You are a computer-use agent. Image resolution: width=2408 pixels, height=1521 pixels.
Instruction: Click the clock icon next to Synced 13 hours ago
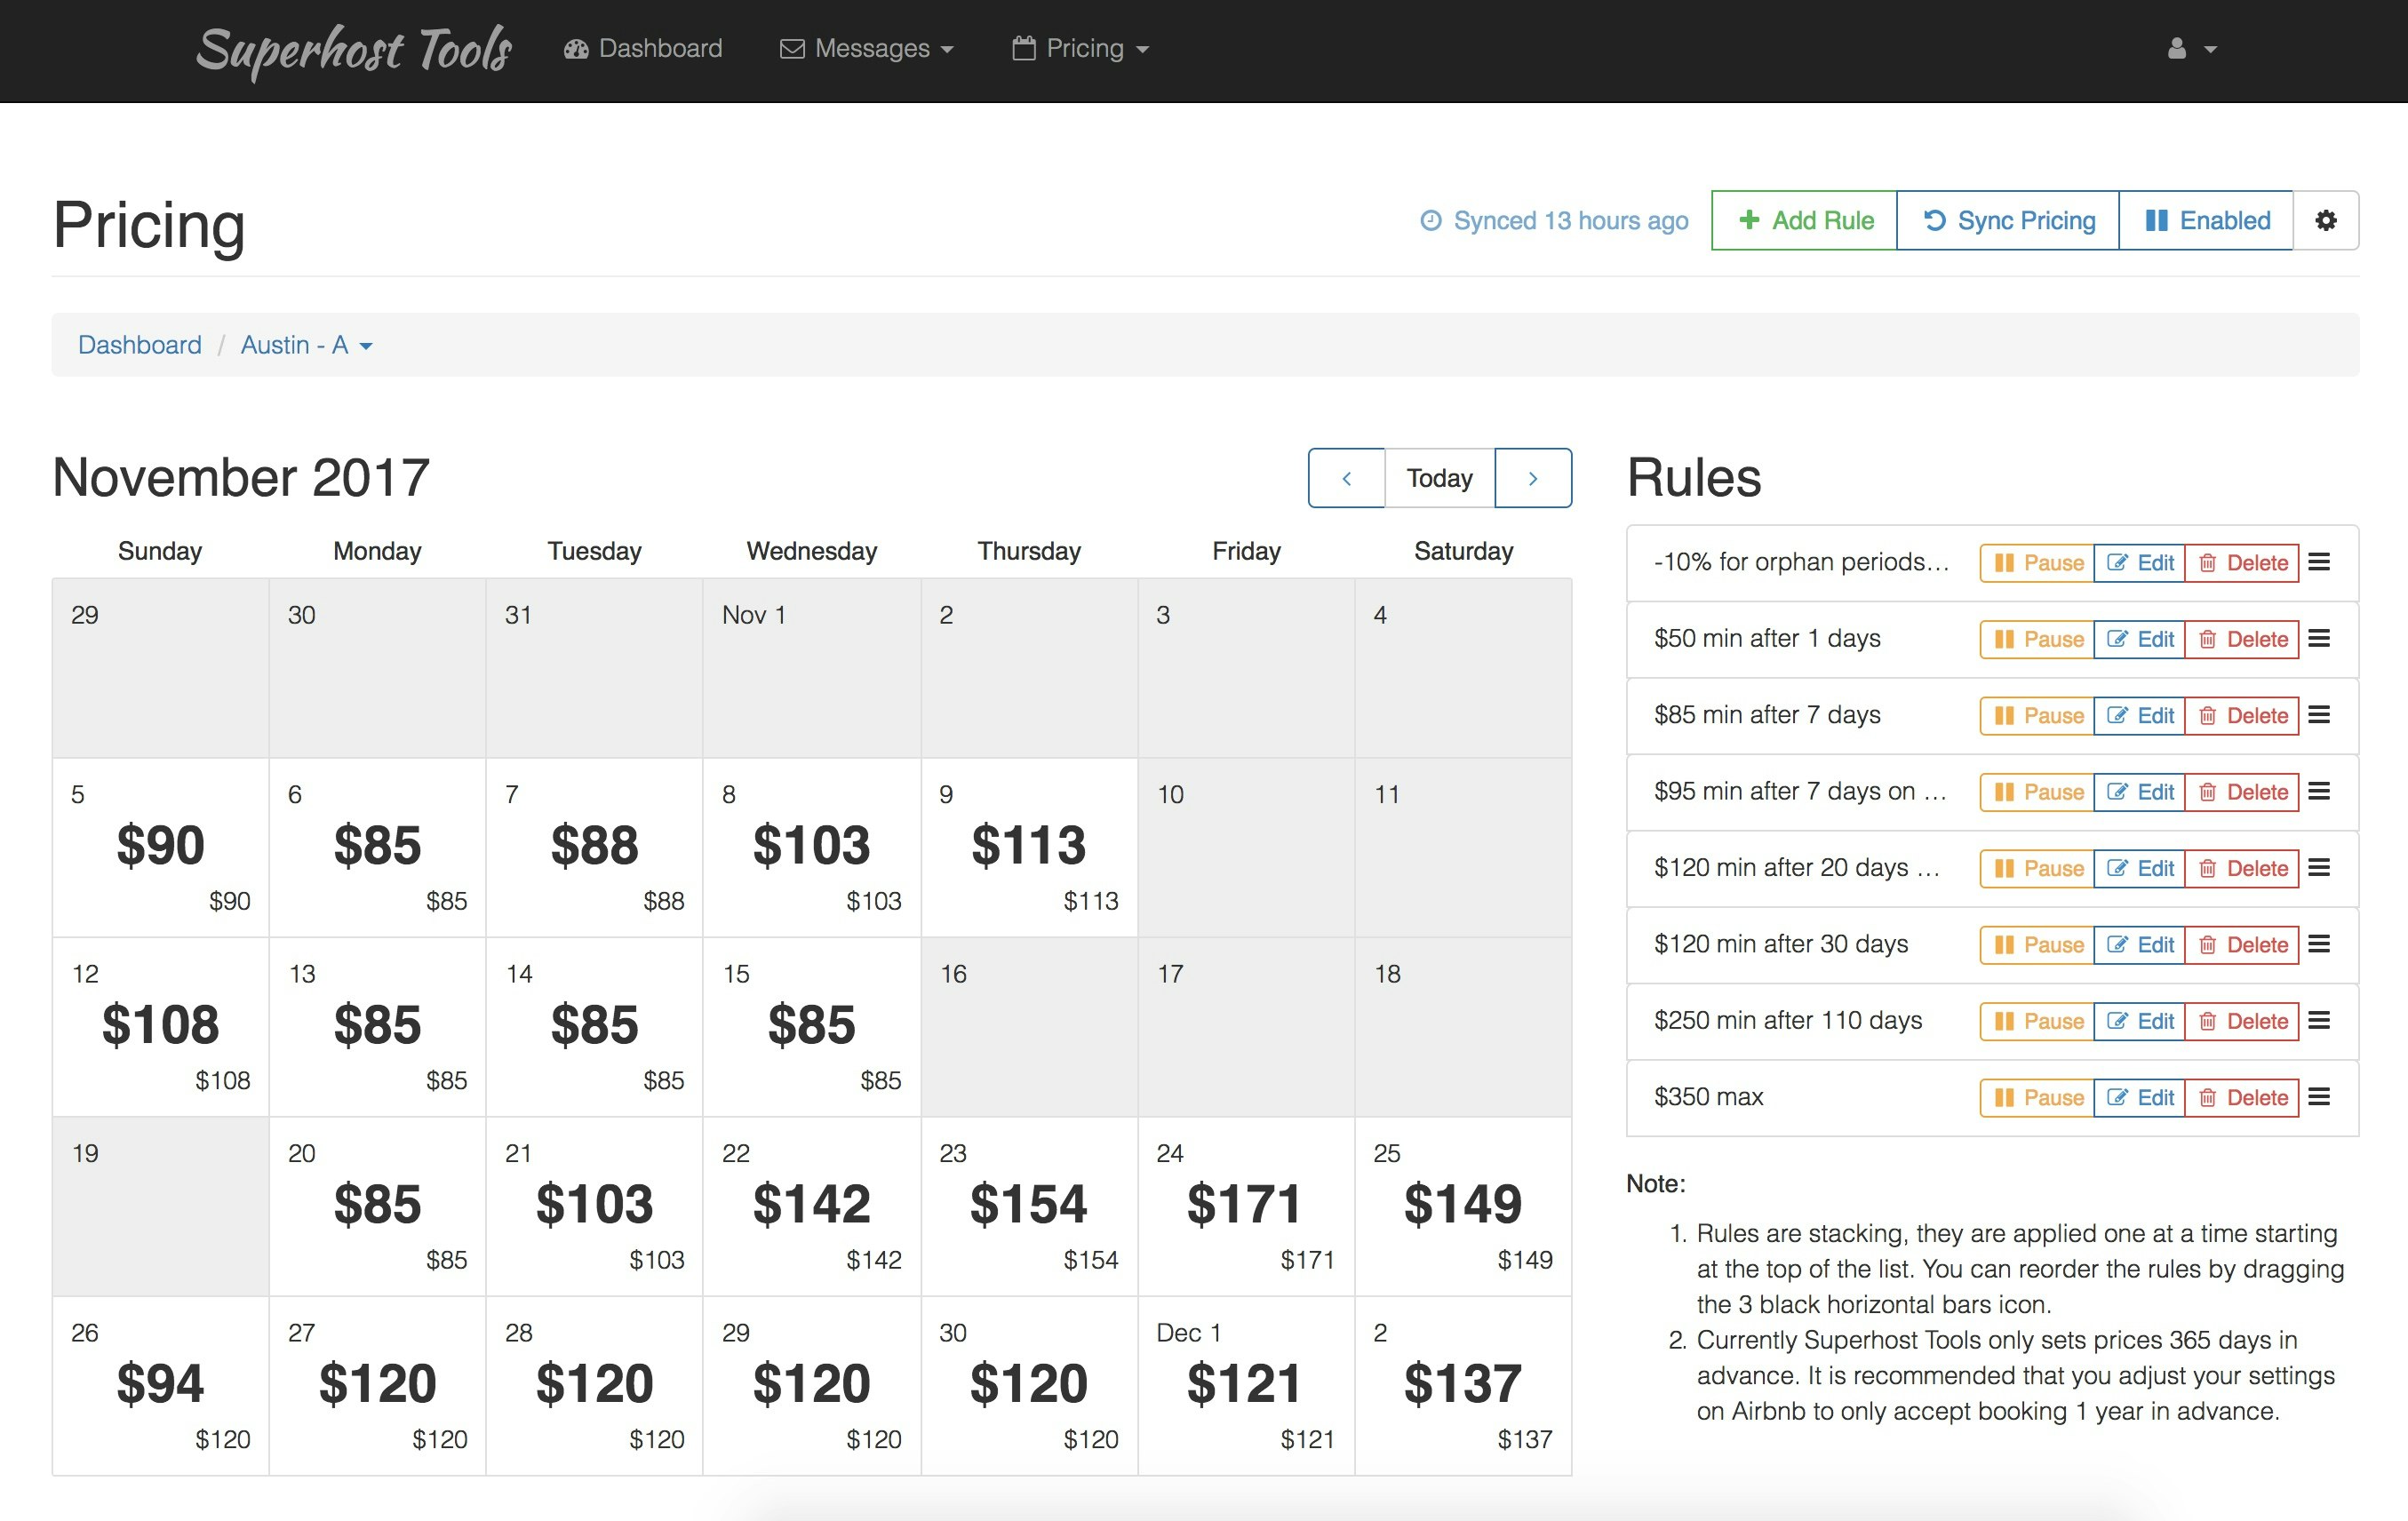(1432, 220)
